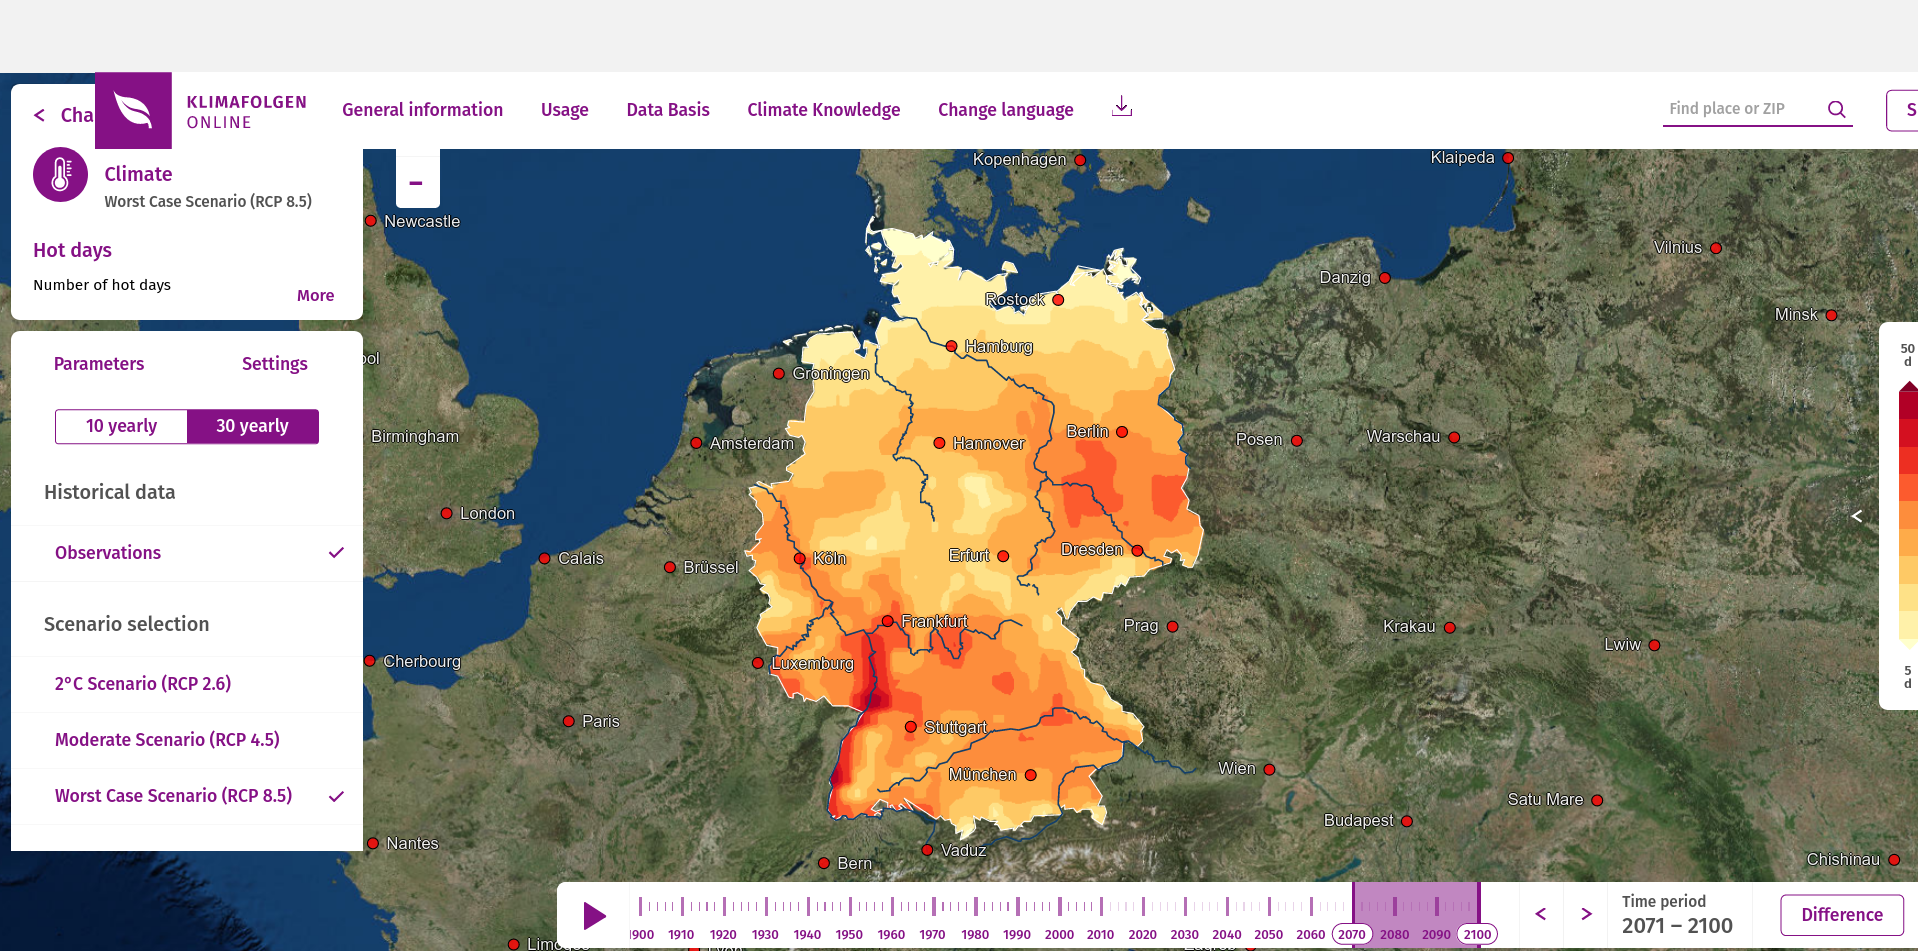Jump to 2000 on the timeline

(1059, 934)
